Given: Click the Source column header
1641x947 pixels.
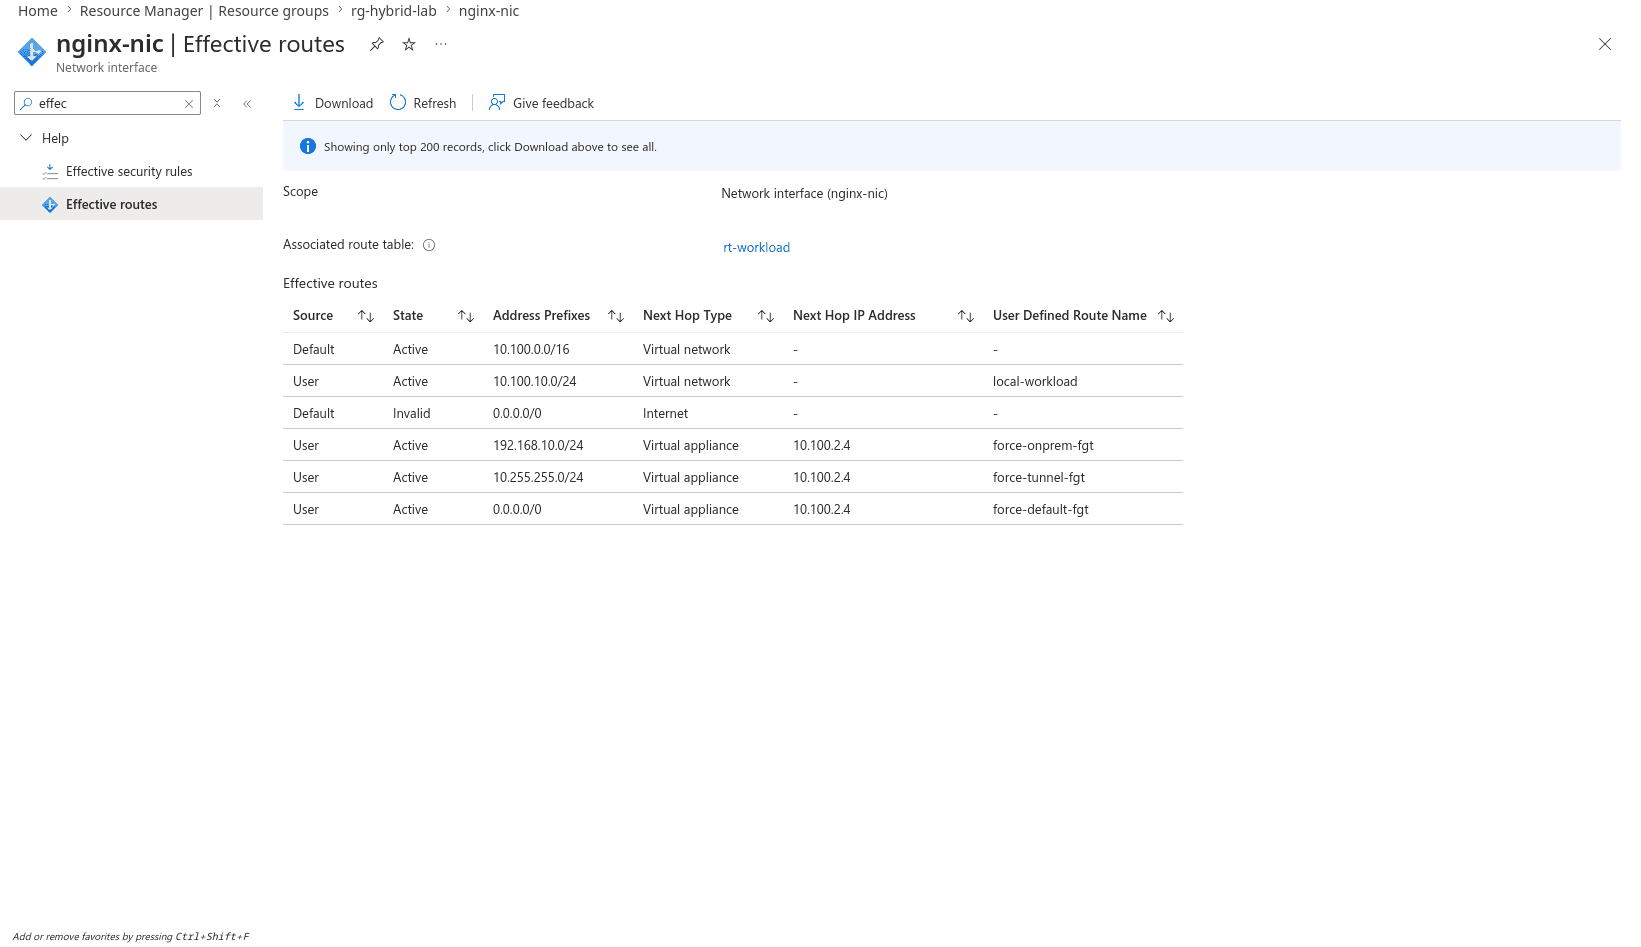Looking at the screenshot, I should click(313, 315).
